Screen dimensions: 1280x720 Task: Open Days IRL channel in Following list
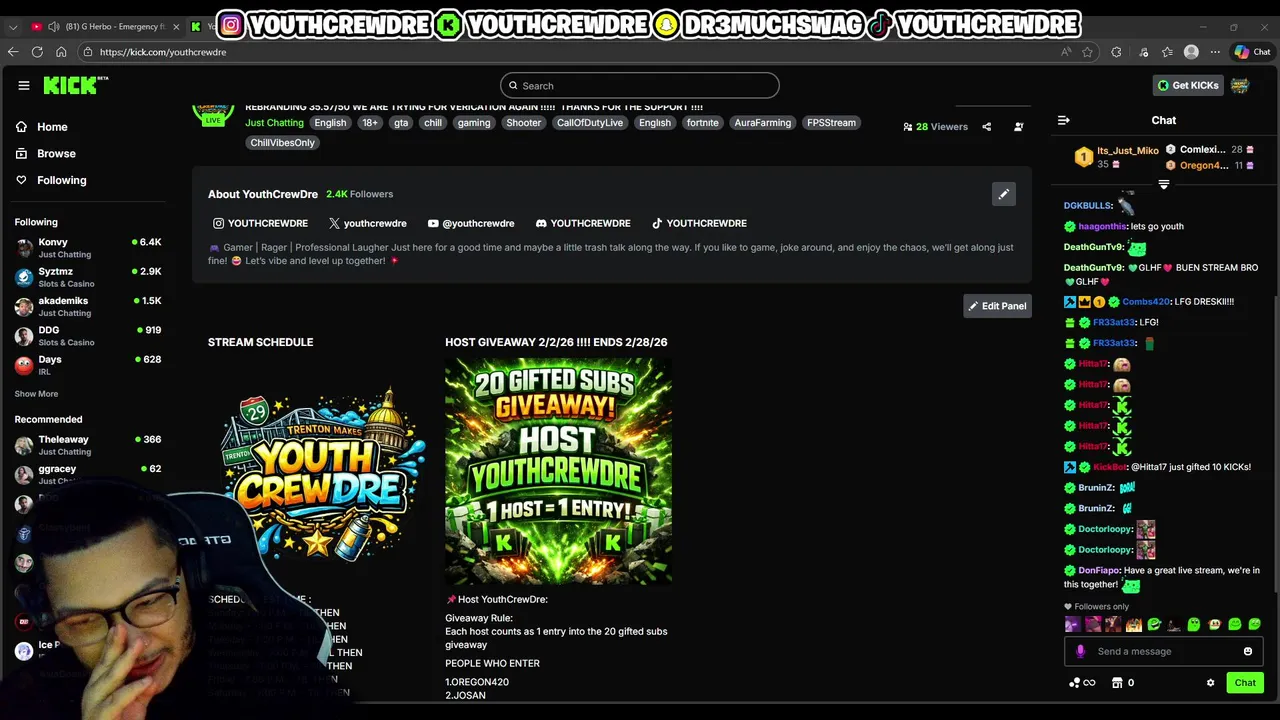point(88,365)
